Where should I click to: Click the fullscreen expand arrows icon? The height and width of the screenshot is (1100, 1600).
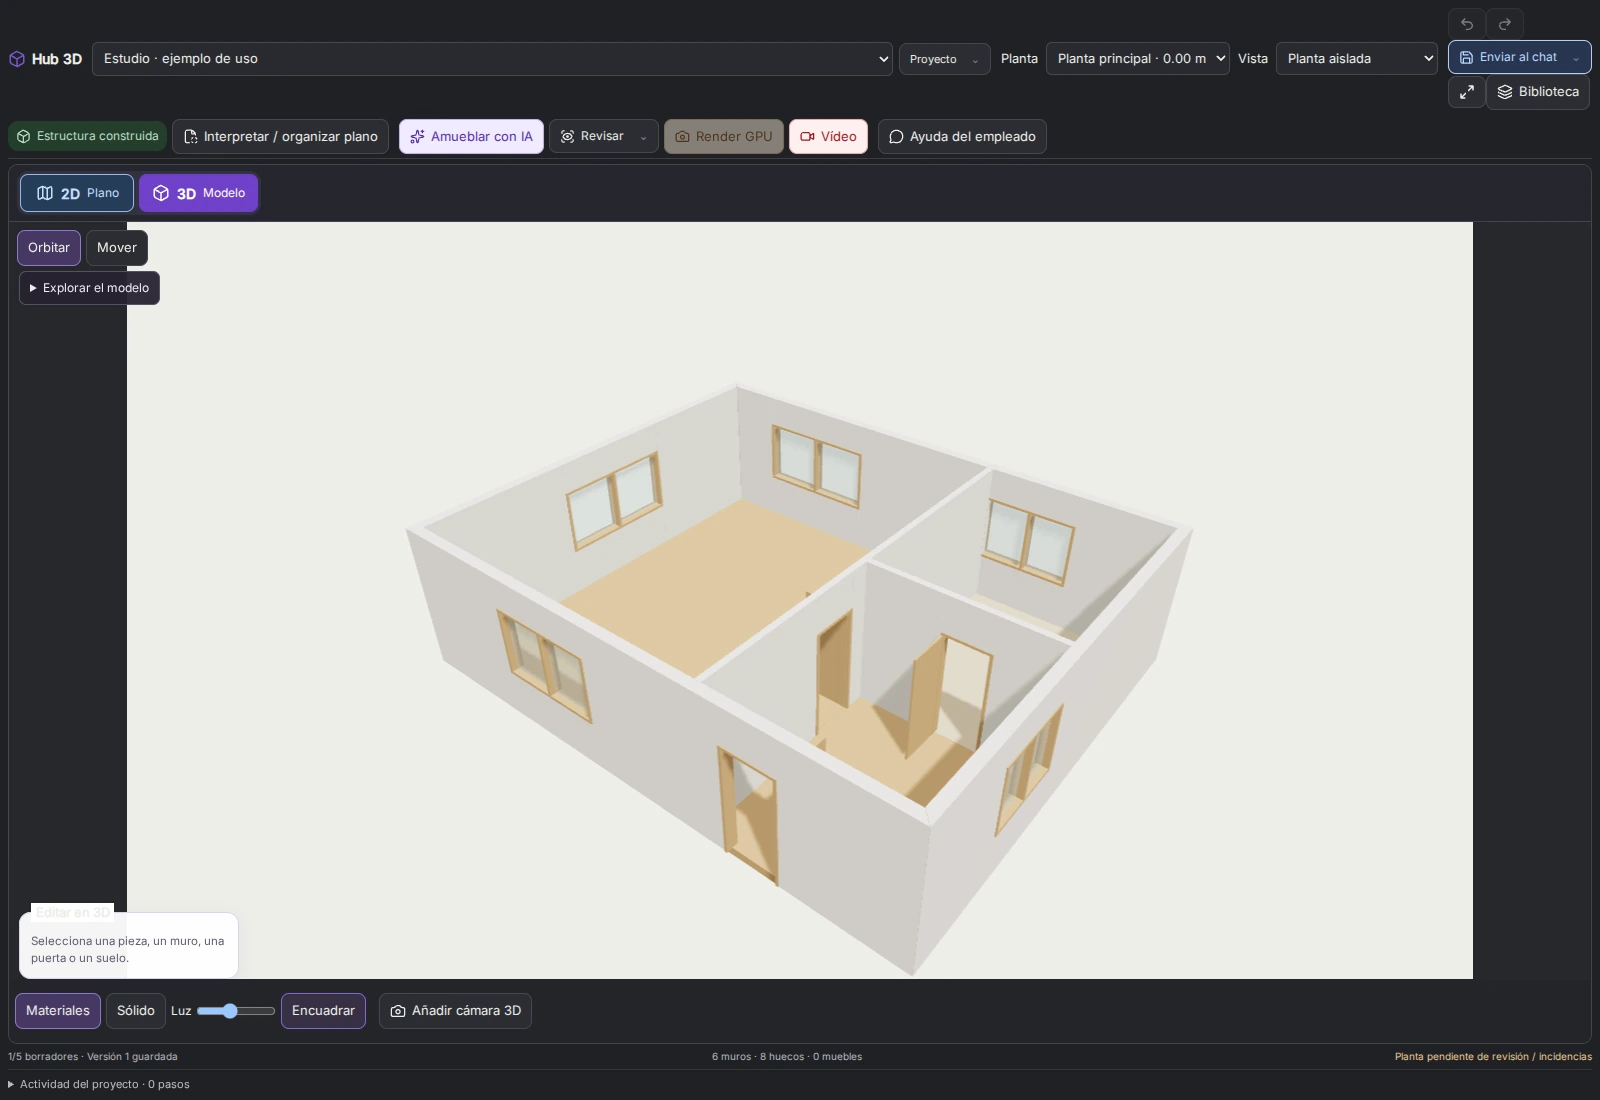coord(1467,92)
